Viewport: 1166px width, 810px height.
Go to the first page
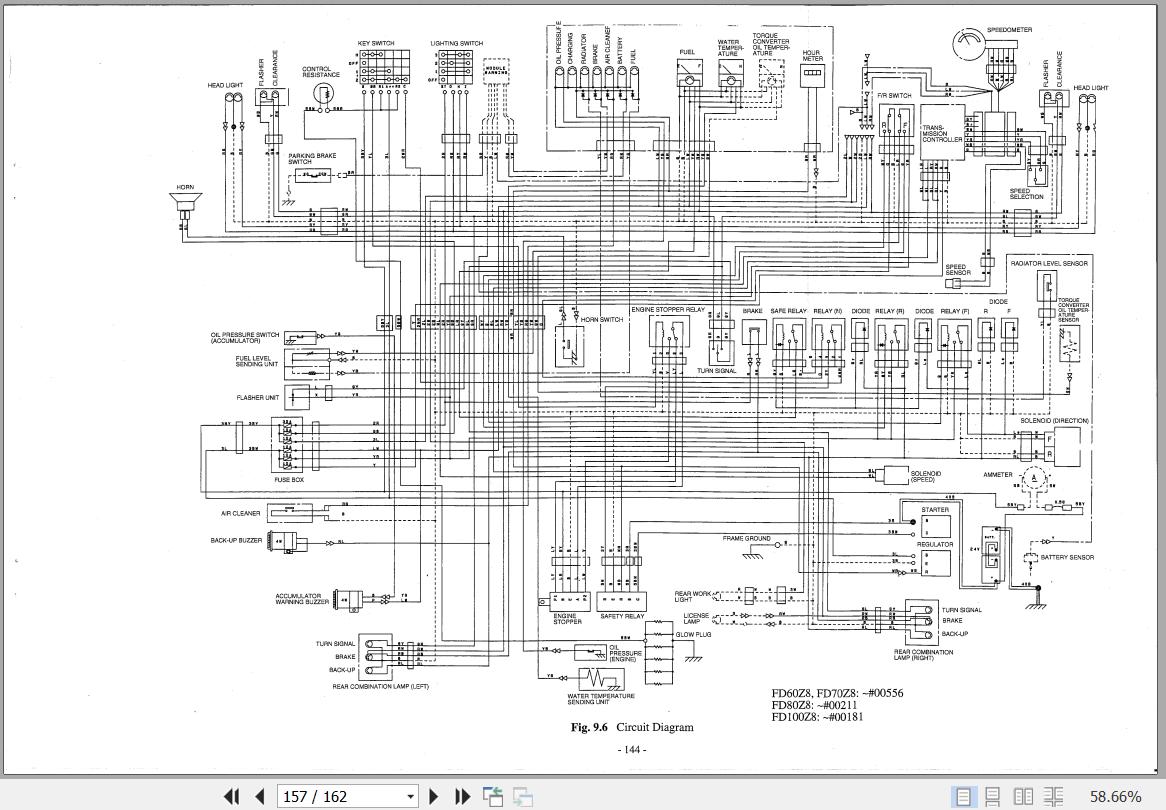231,797
